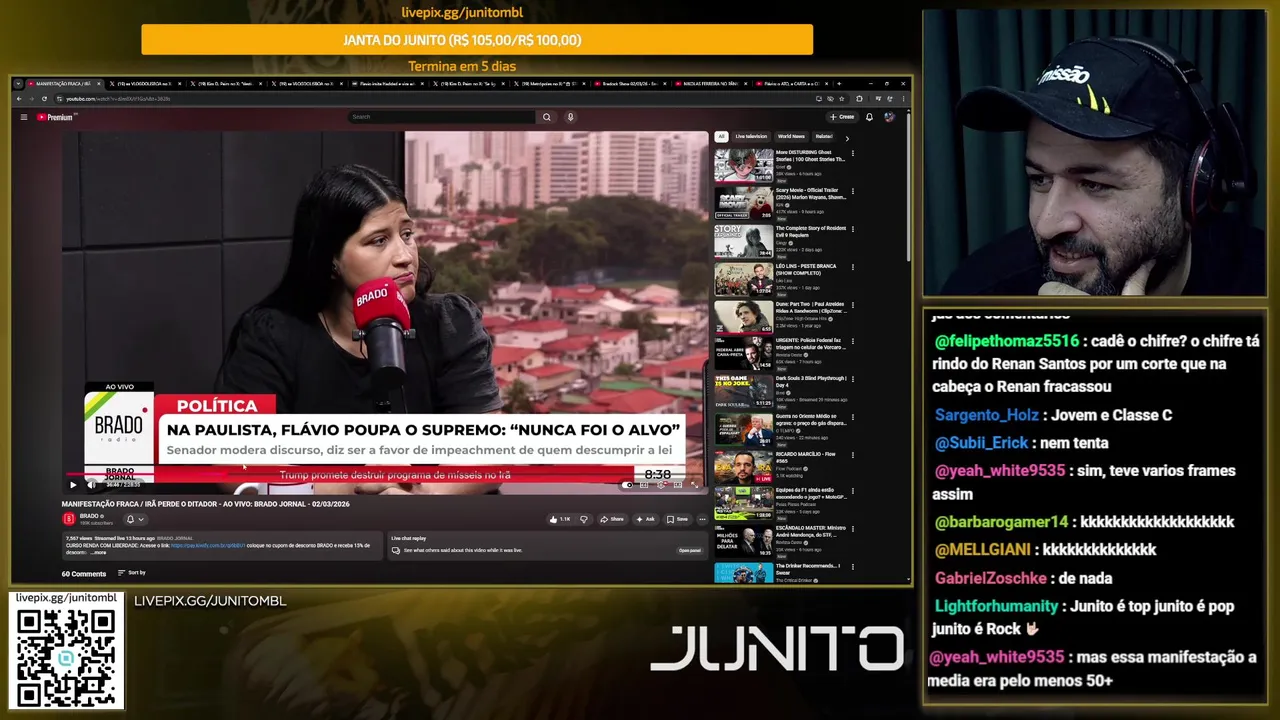This screenshot has height=720, width=1280.
Task: Focus the YouTube search field
Action: (x=441, y=117)
